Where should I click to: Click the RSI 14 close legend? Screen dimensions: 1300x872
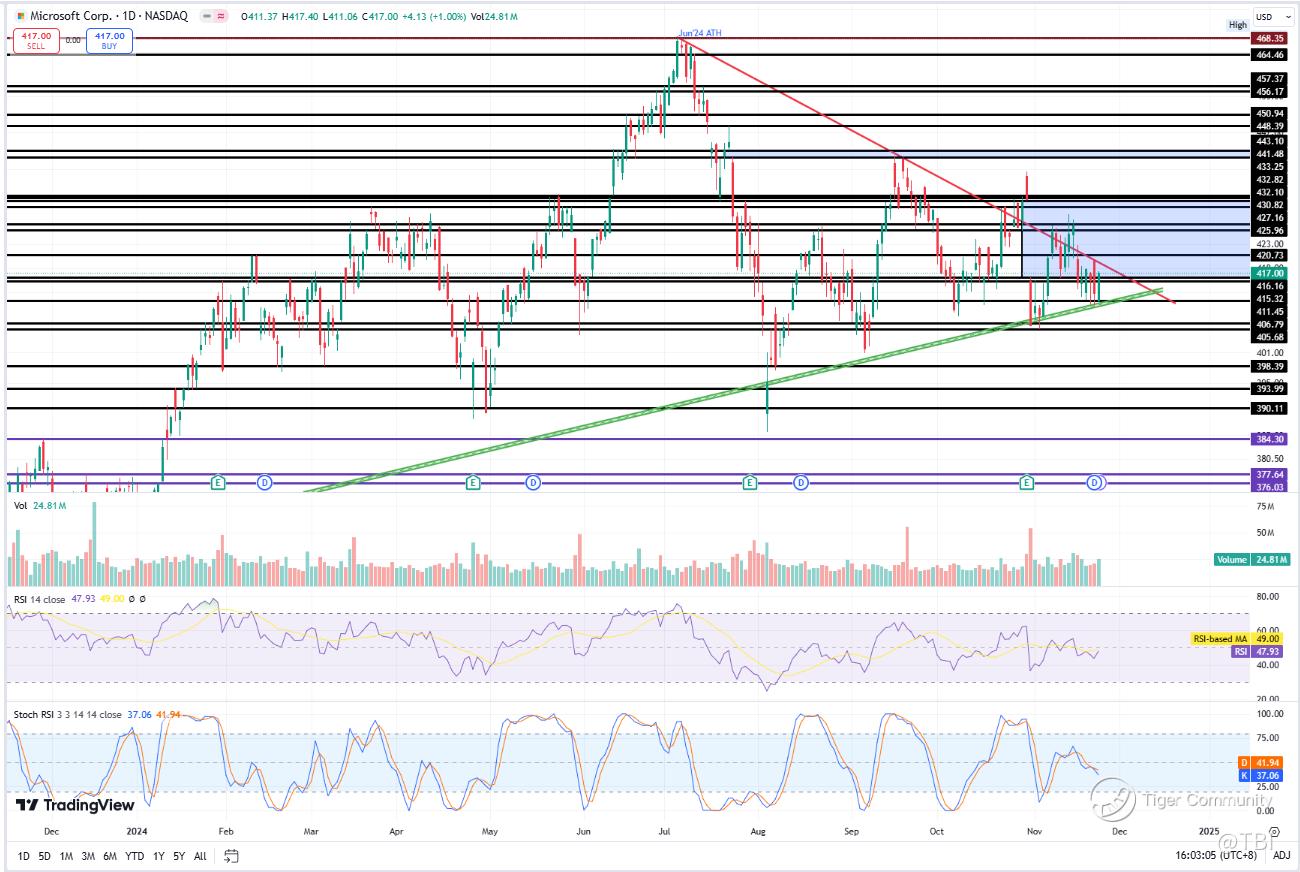click(40, 598)
